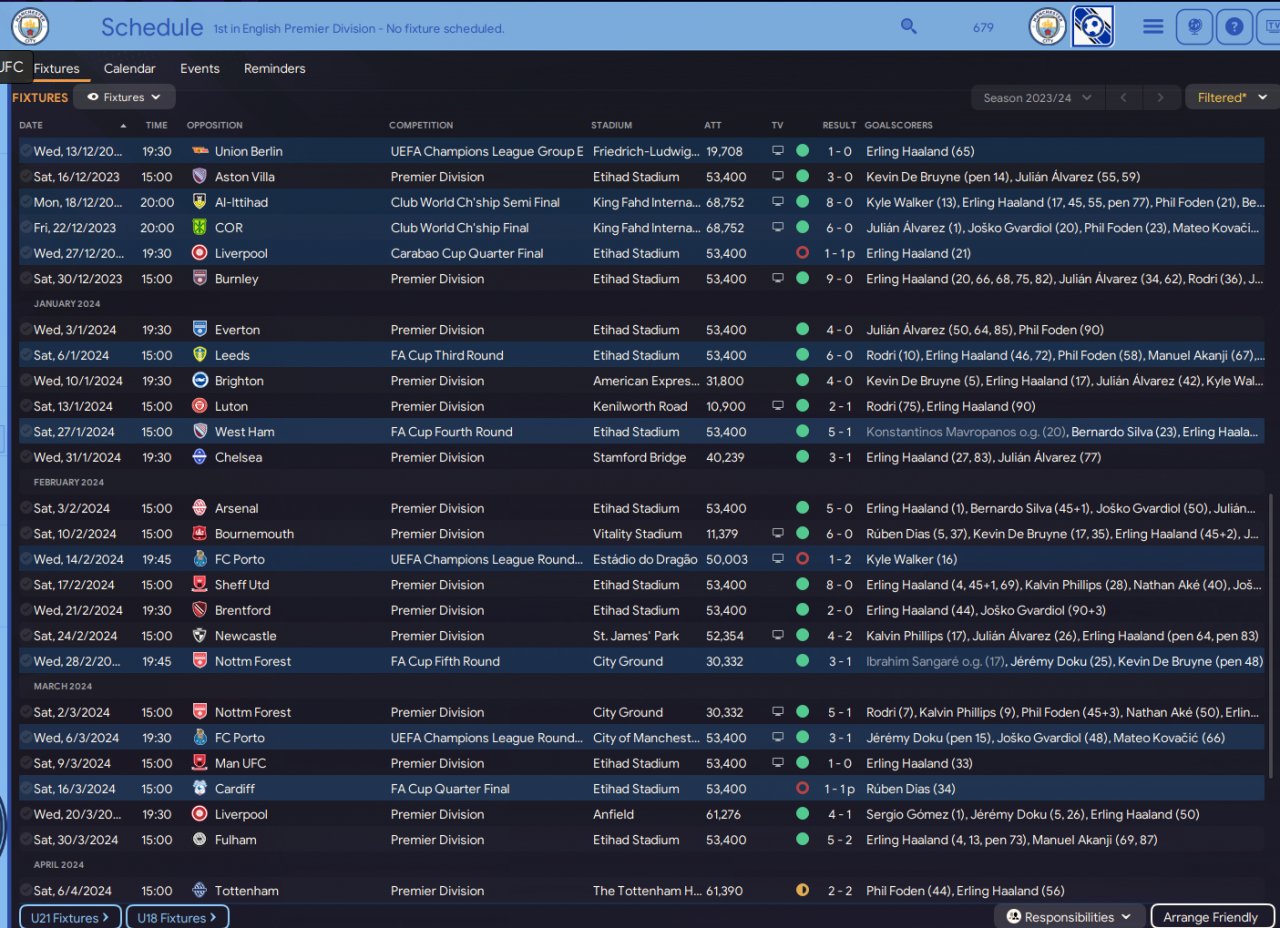
Task: Toggle the check circle on the Everton row
Action: tap(25, 330)
